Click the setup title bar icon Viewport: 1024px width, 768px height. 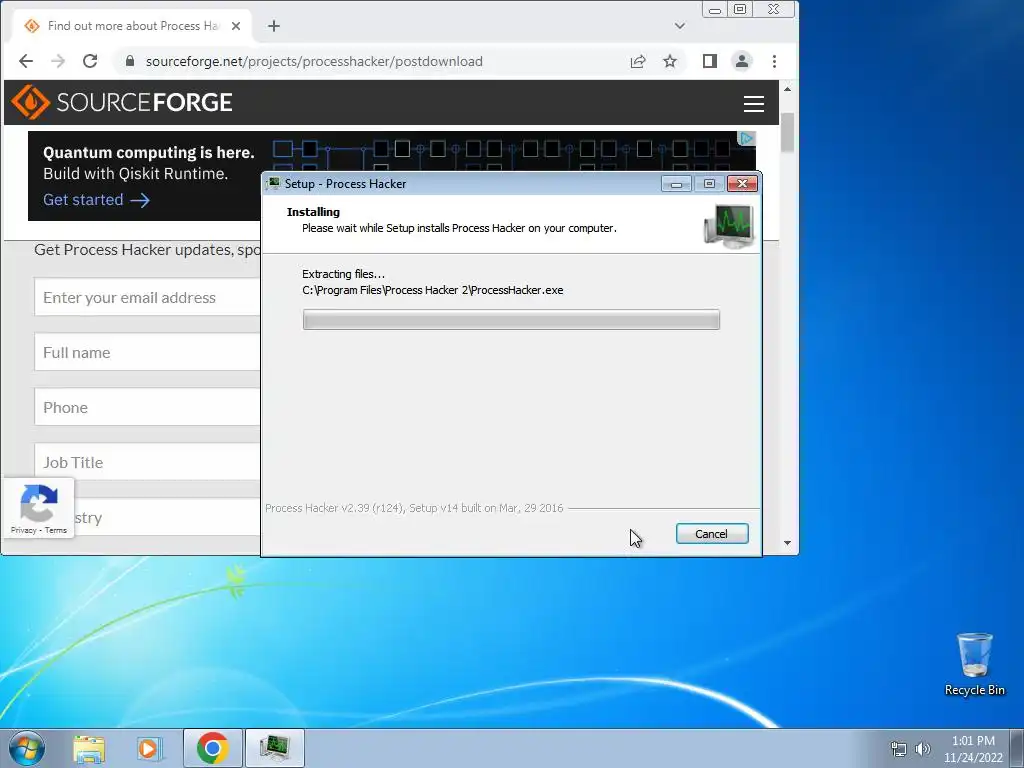pyautogui.click(x=274, y=184)
